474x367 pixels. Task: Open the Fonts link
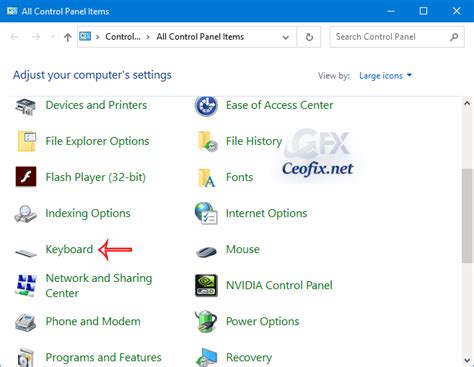pyautogui.click(x=239, y=177)
